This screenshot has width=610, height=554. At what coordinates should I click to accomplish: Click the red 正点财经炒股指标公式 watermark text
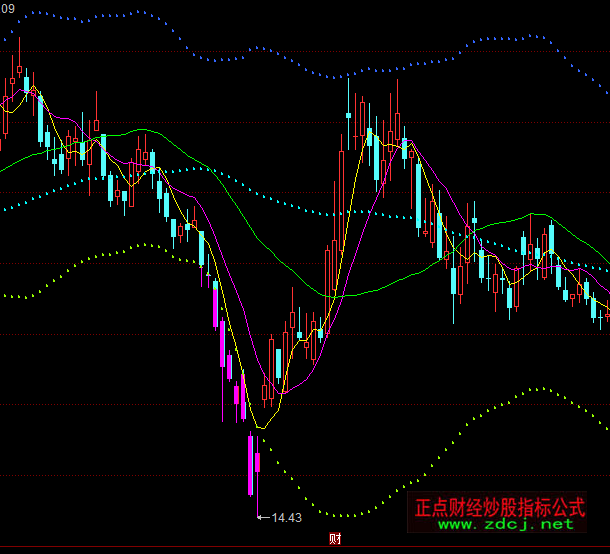tap(499, 506)
